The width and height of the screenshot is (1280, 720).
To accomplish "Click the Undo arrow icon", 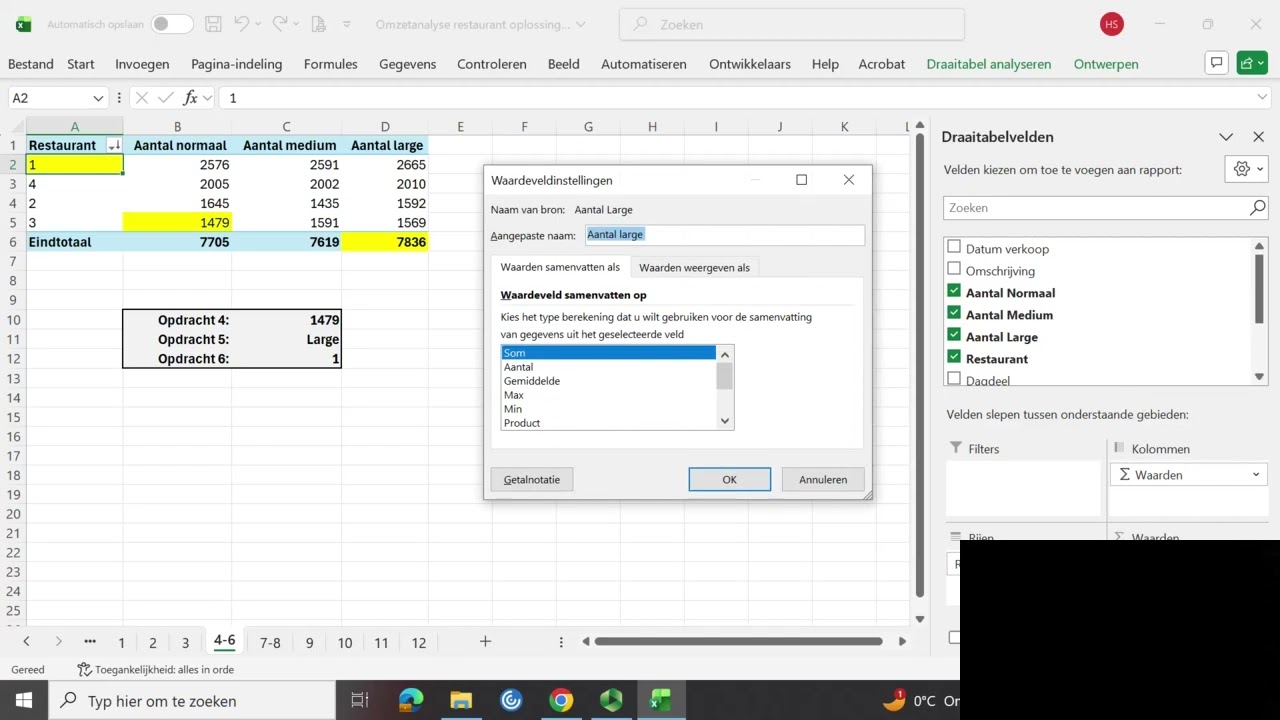I will pyautogui.click(x=241, y=24).
